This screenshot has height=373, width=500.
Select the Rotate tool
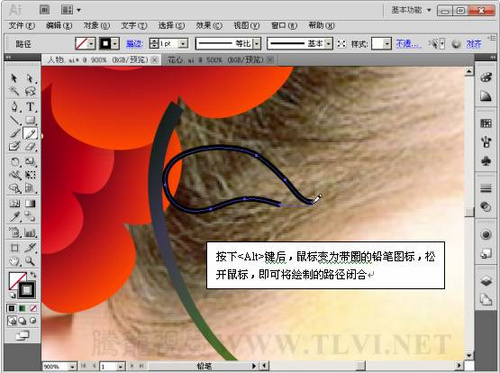14,162
